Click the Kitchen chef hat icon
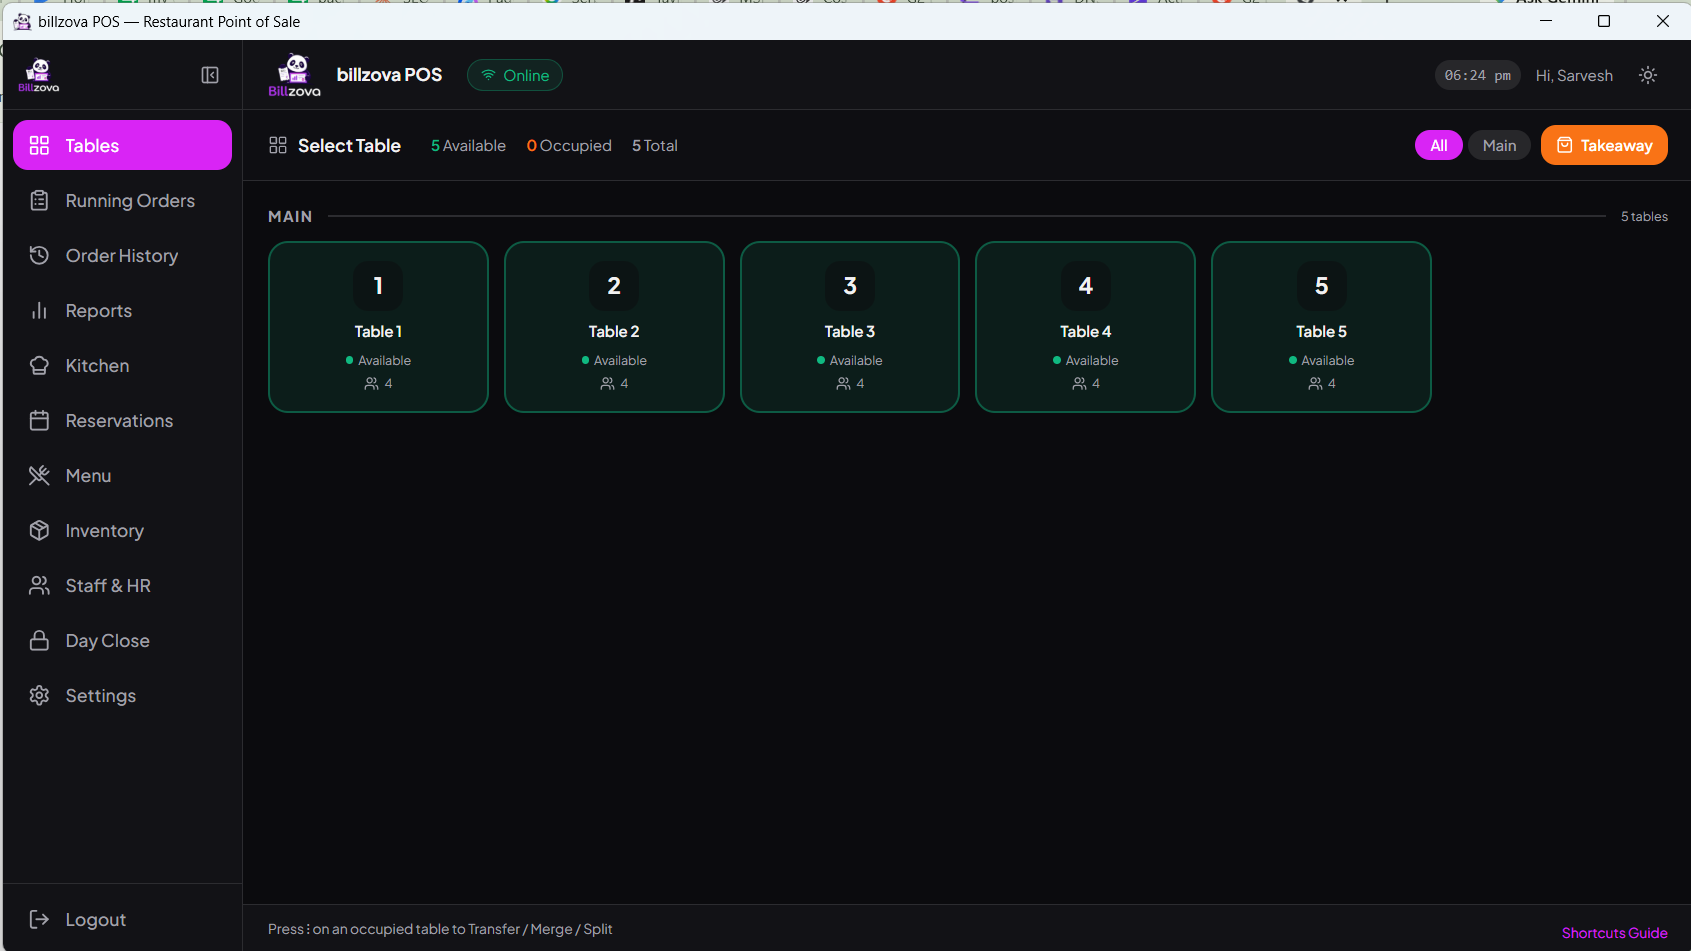This screenshot has width=1691, height=951. pos(39,366)
